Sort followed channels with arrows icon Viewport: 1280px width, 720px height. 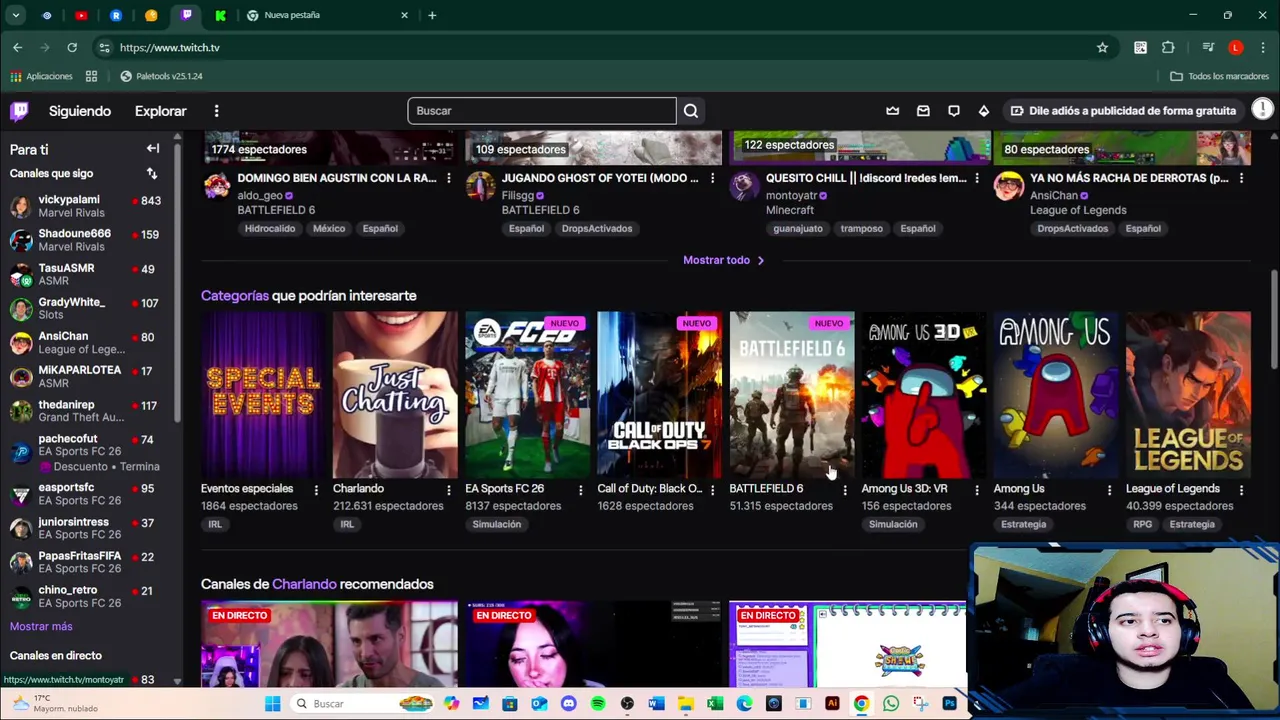pos(152,174)
